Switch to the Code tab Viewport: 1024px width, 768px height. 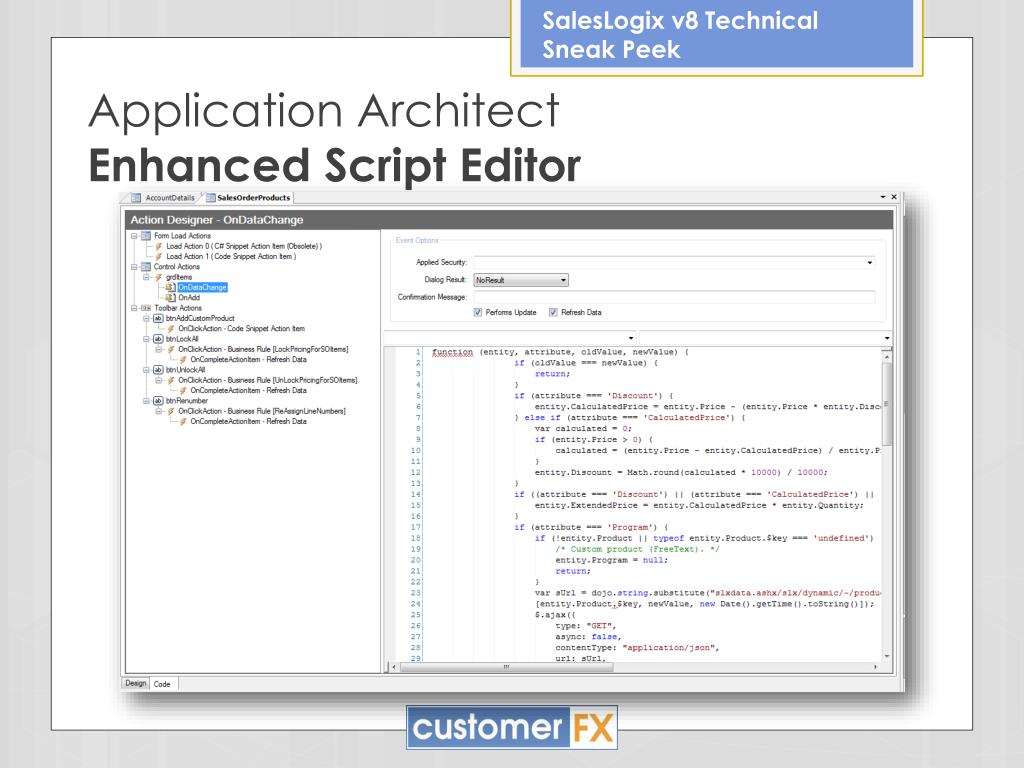[163, 684]
